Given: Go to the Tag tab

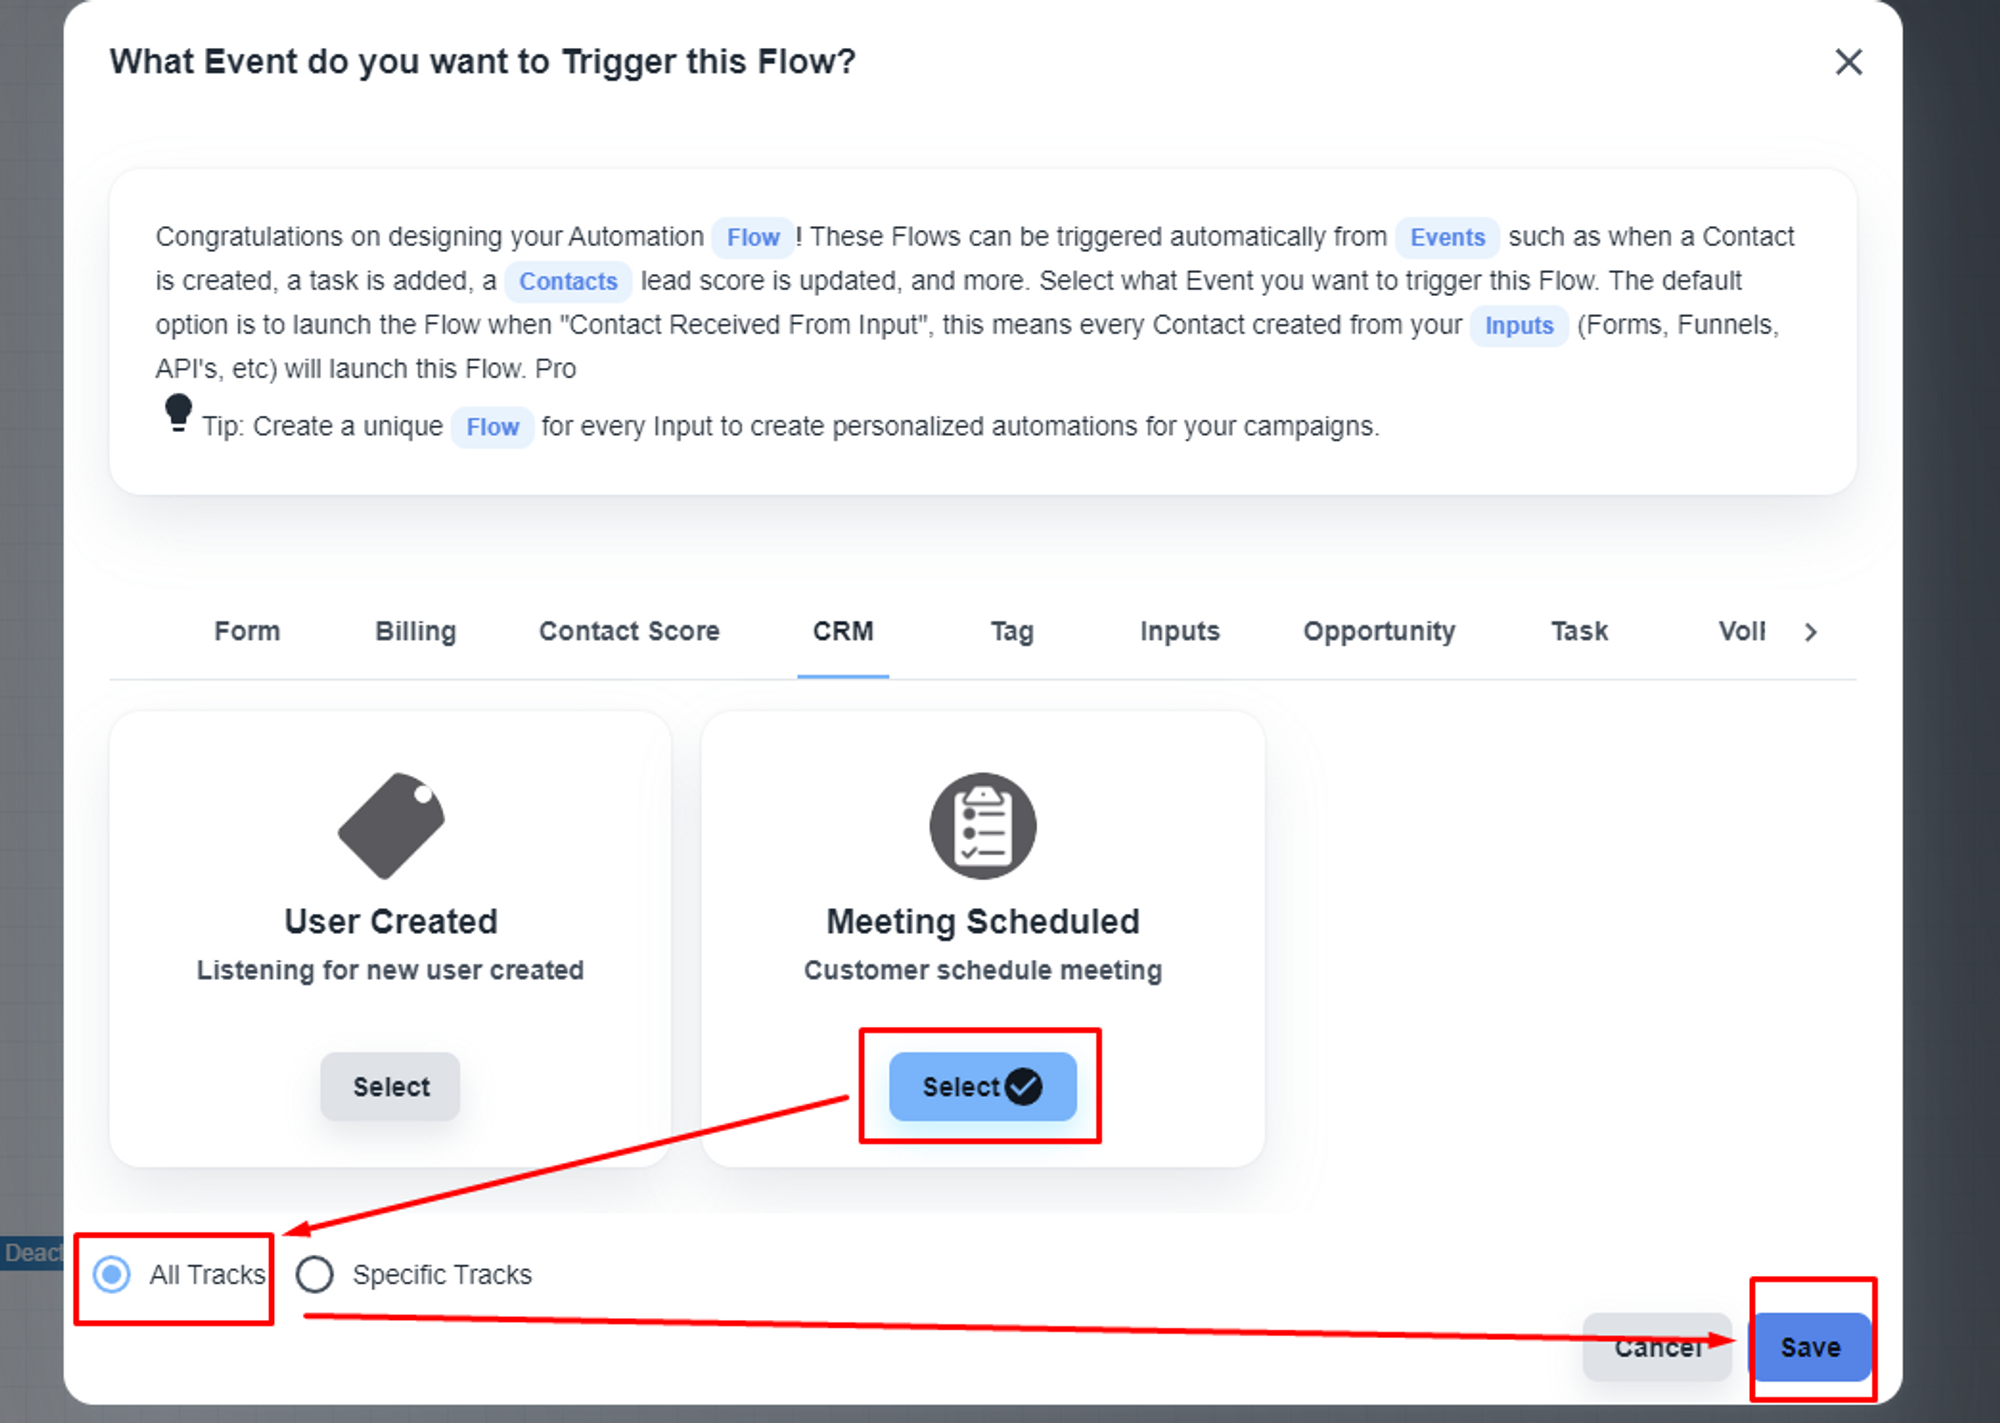Looking at the screenshot, I should click(x=1012, y=631).
